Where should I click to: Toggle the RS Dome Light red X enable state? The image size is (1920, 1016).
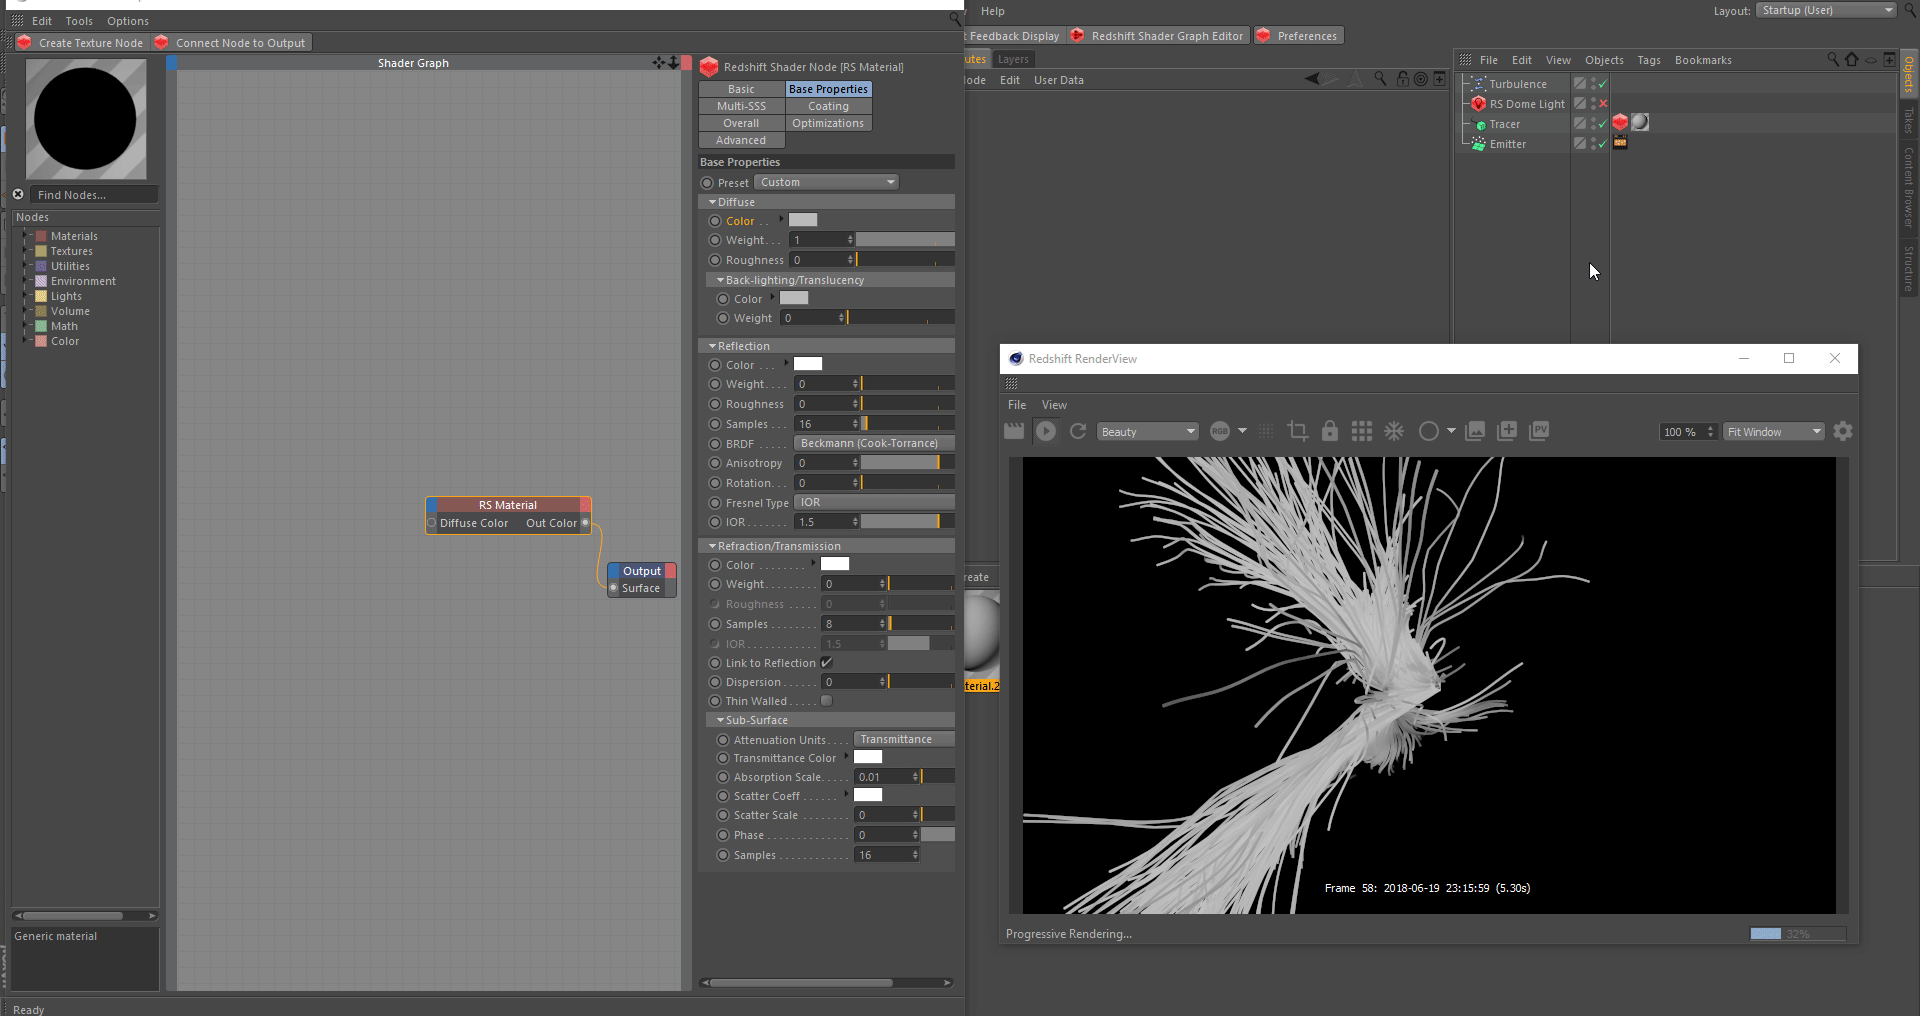click(1603, 103)
